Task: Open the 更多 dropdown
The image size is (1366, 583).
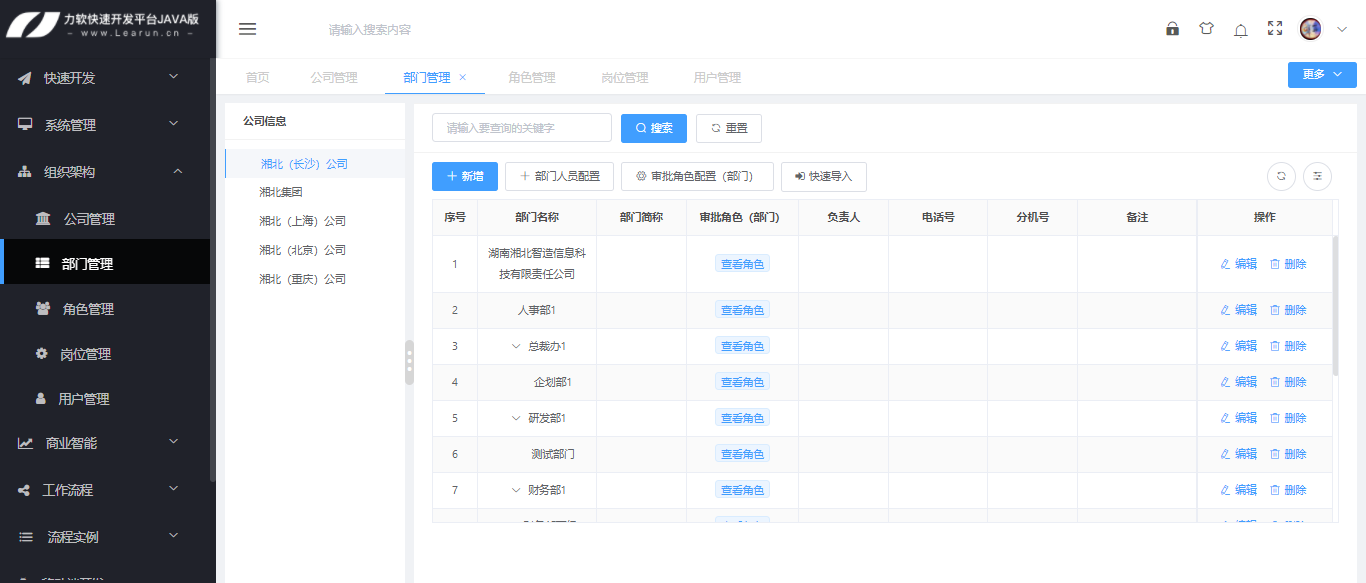Action: tap(1321, 74)
